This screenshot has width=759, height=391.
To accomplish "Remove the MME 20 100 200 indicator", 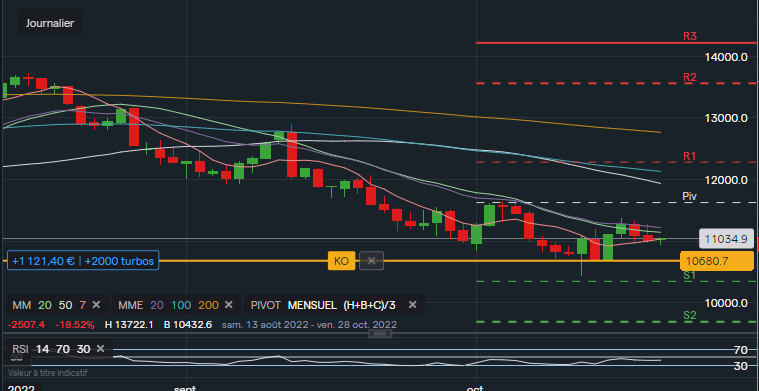I will click(x=229, y=305).
